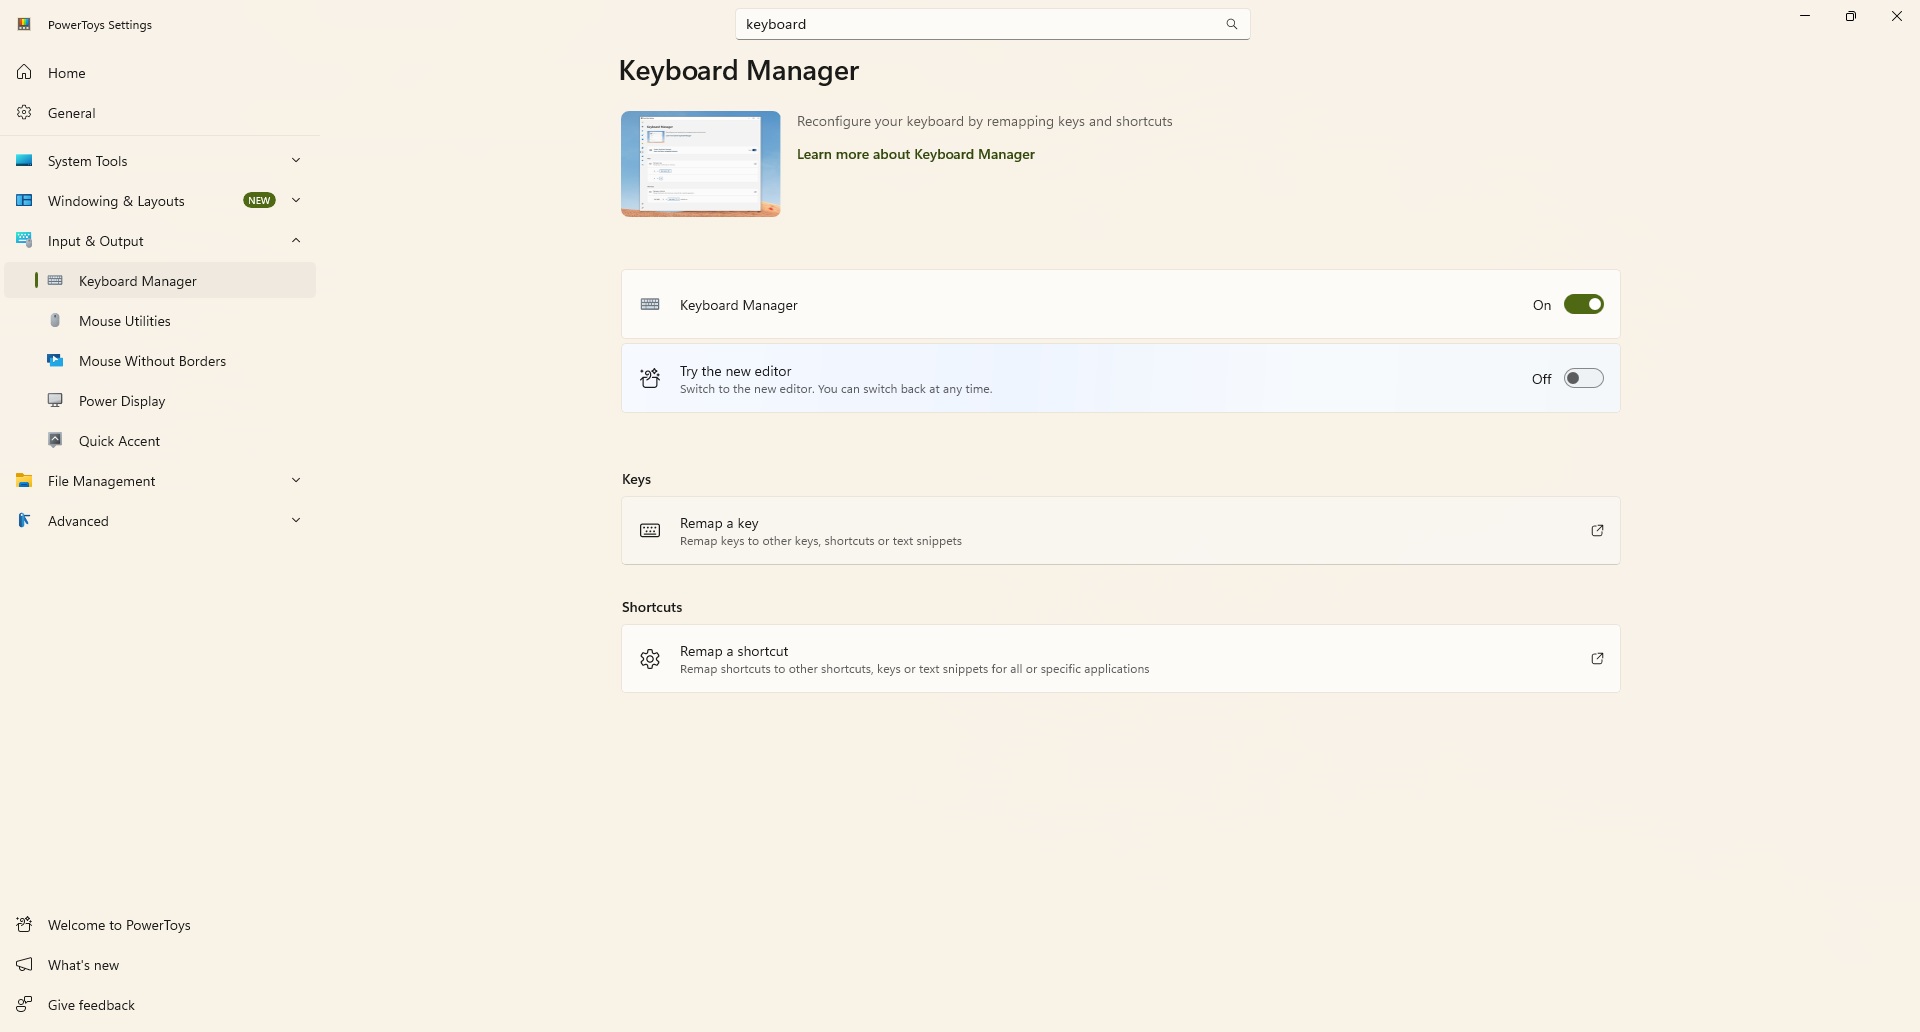Expand the System Tools chevron
The width and height of the screenshot is (1920, 1032).
pos(296,161)
